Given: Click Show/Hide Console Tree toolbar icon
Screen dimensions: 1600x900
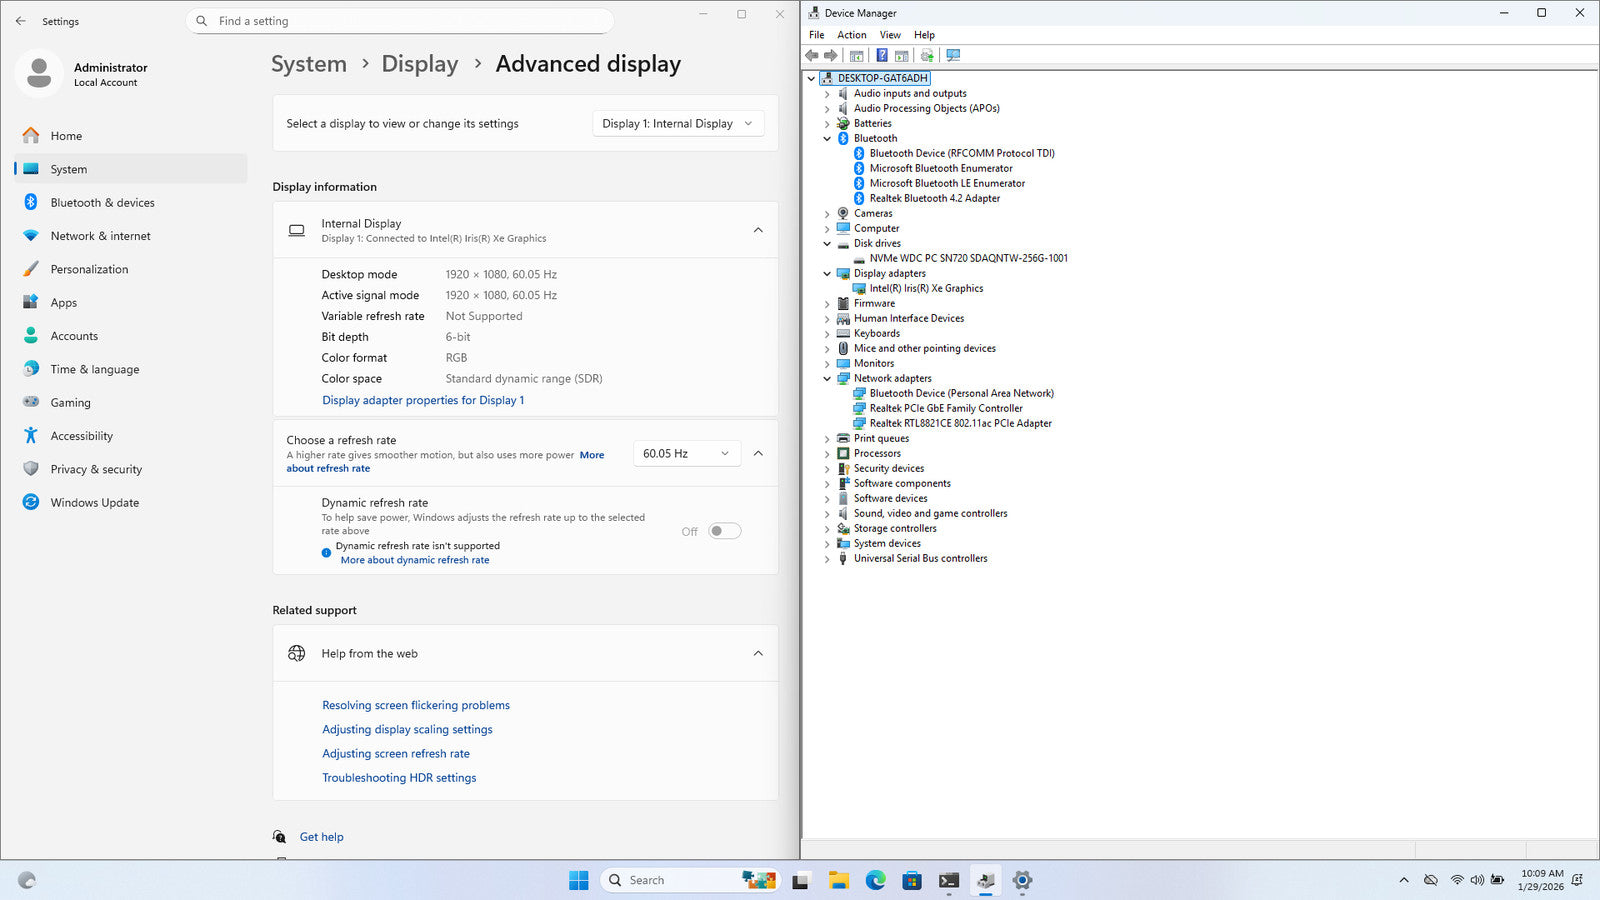Looking at the screenshot, I should pyautogui.click(x=856, y=56).
